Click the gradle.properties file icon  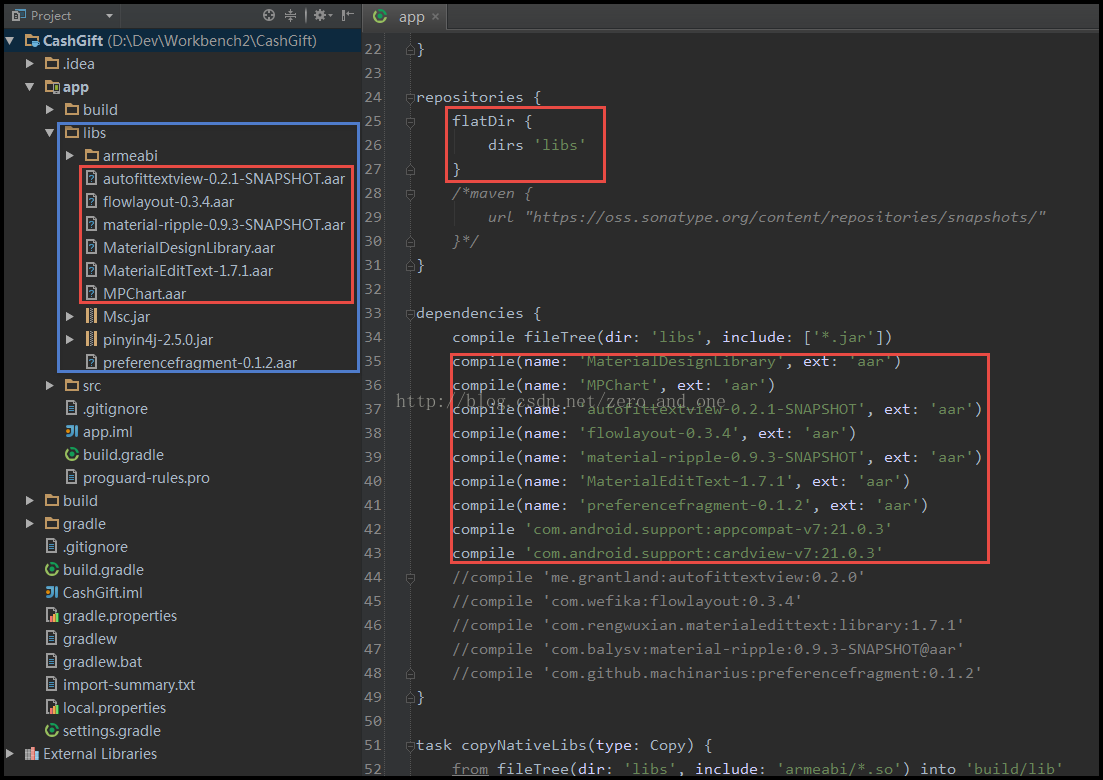tap(52, 615)
